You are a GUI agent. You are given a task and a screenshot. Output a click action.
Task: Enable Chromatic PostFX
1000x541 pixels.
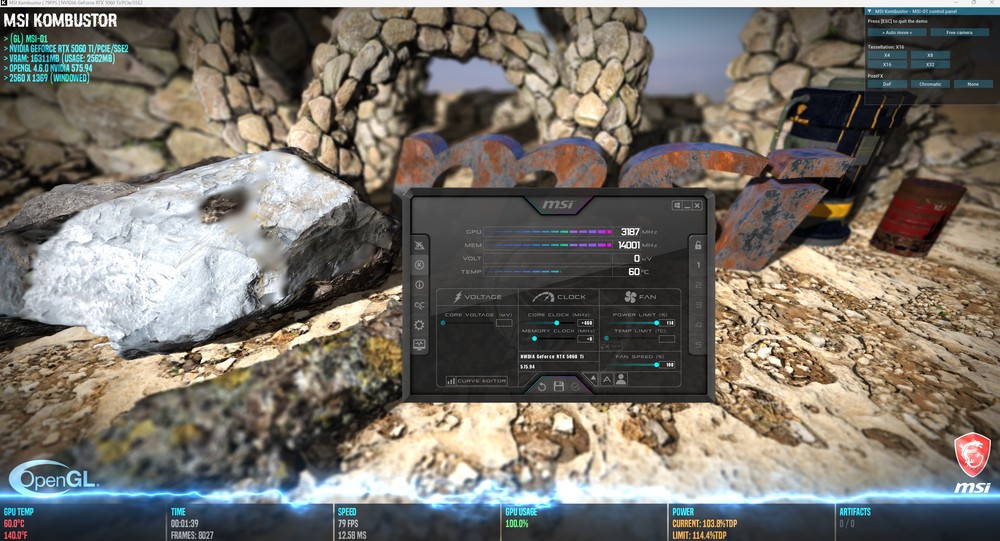point(930,84)
